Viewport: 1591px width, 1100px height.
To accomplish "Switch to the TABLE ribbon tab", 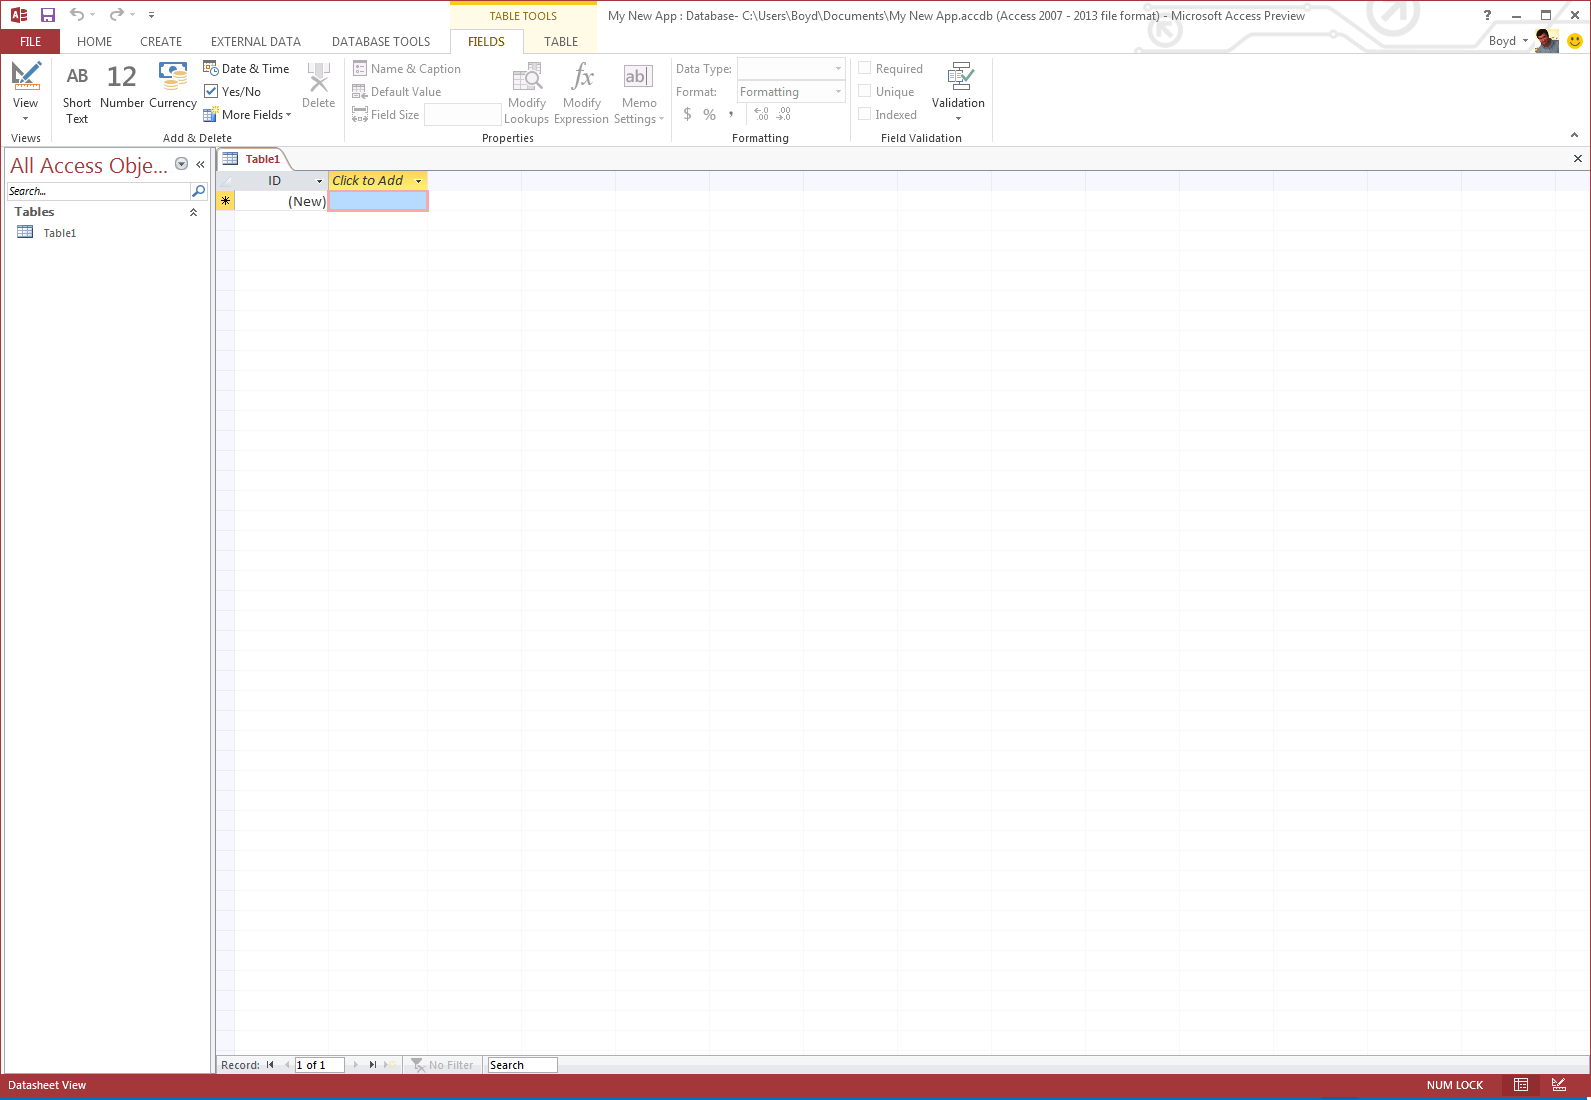I will [561, 41].
